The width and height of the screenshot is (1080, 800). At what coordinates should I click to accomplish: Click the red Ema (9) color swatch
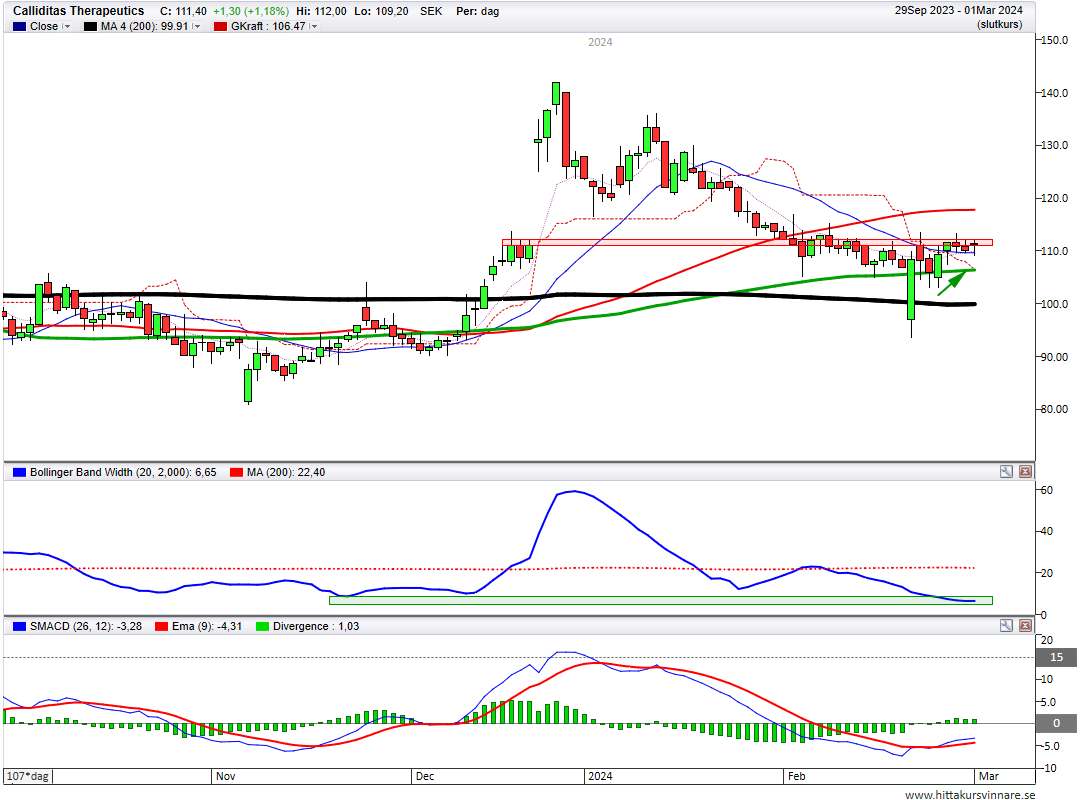(x=162, y=626)
